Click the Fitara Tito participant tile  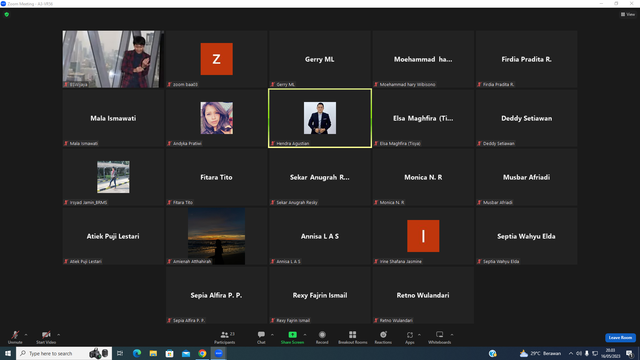click(216, 177)
